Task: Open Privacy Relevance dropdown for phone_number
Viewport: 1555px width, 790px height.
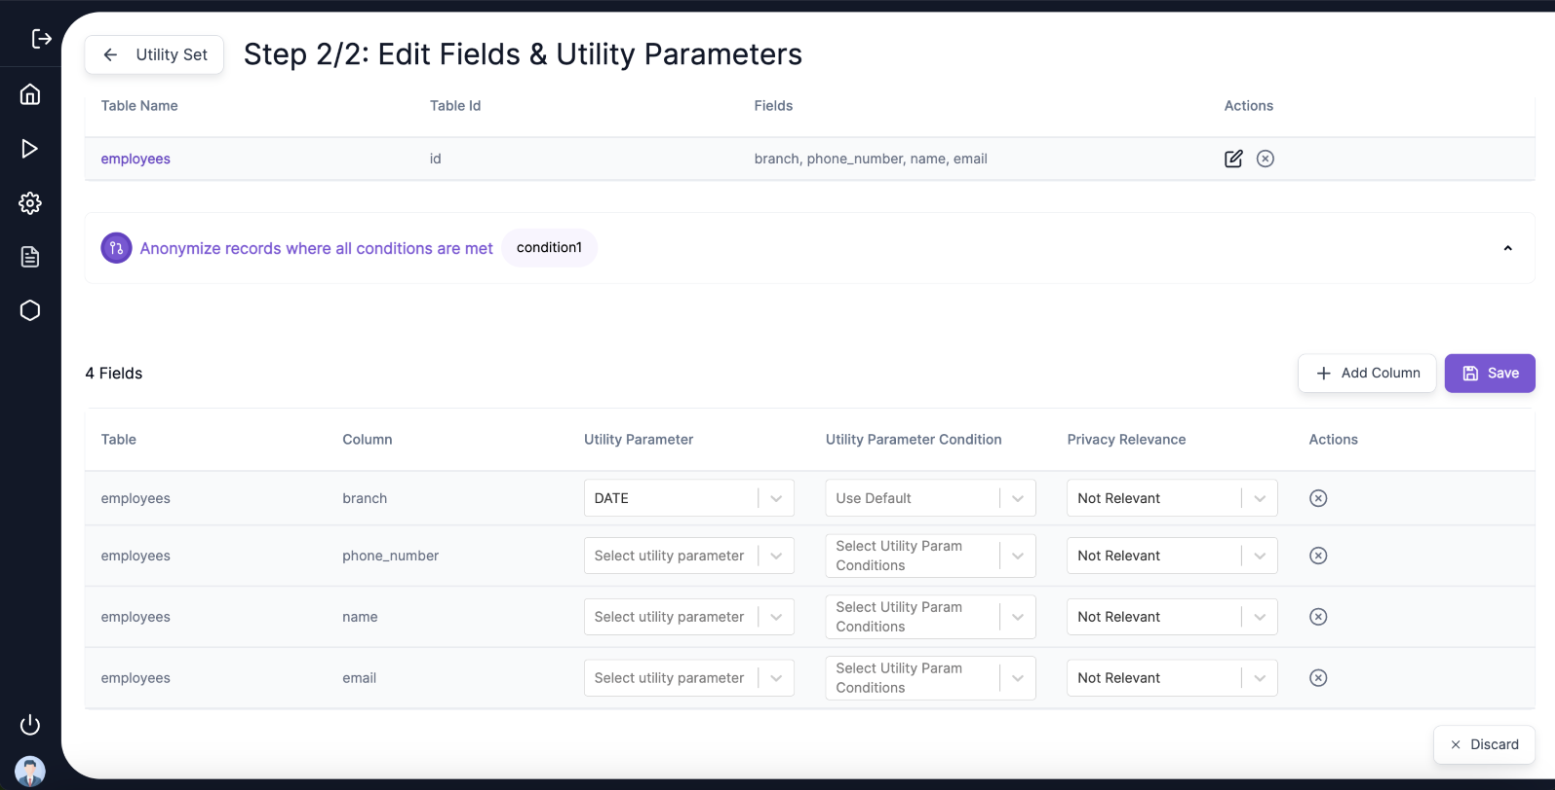Action: [1171, 556]
